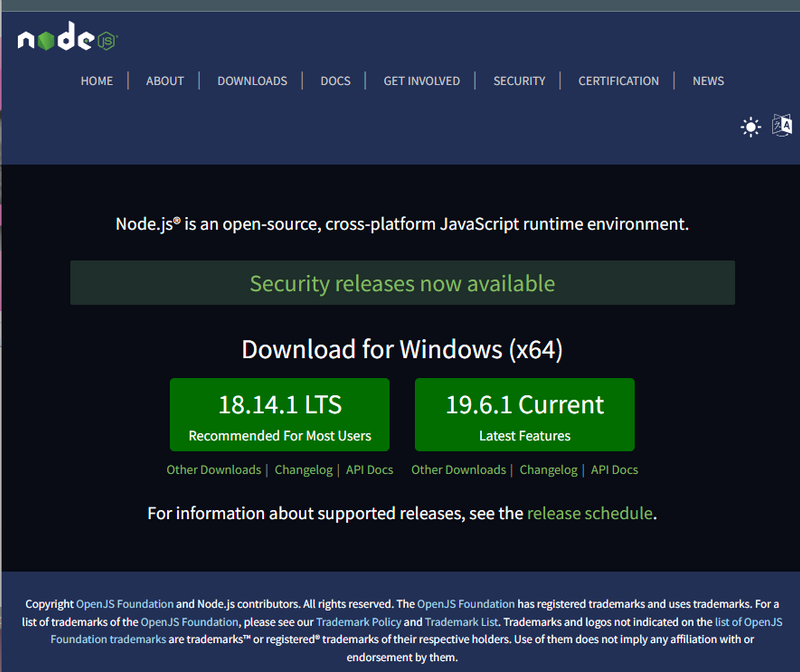View Changelog for the 19.6.1 Current release
Screen dimensions: 800x672
pyautogui.click(x=548, y=470)
